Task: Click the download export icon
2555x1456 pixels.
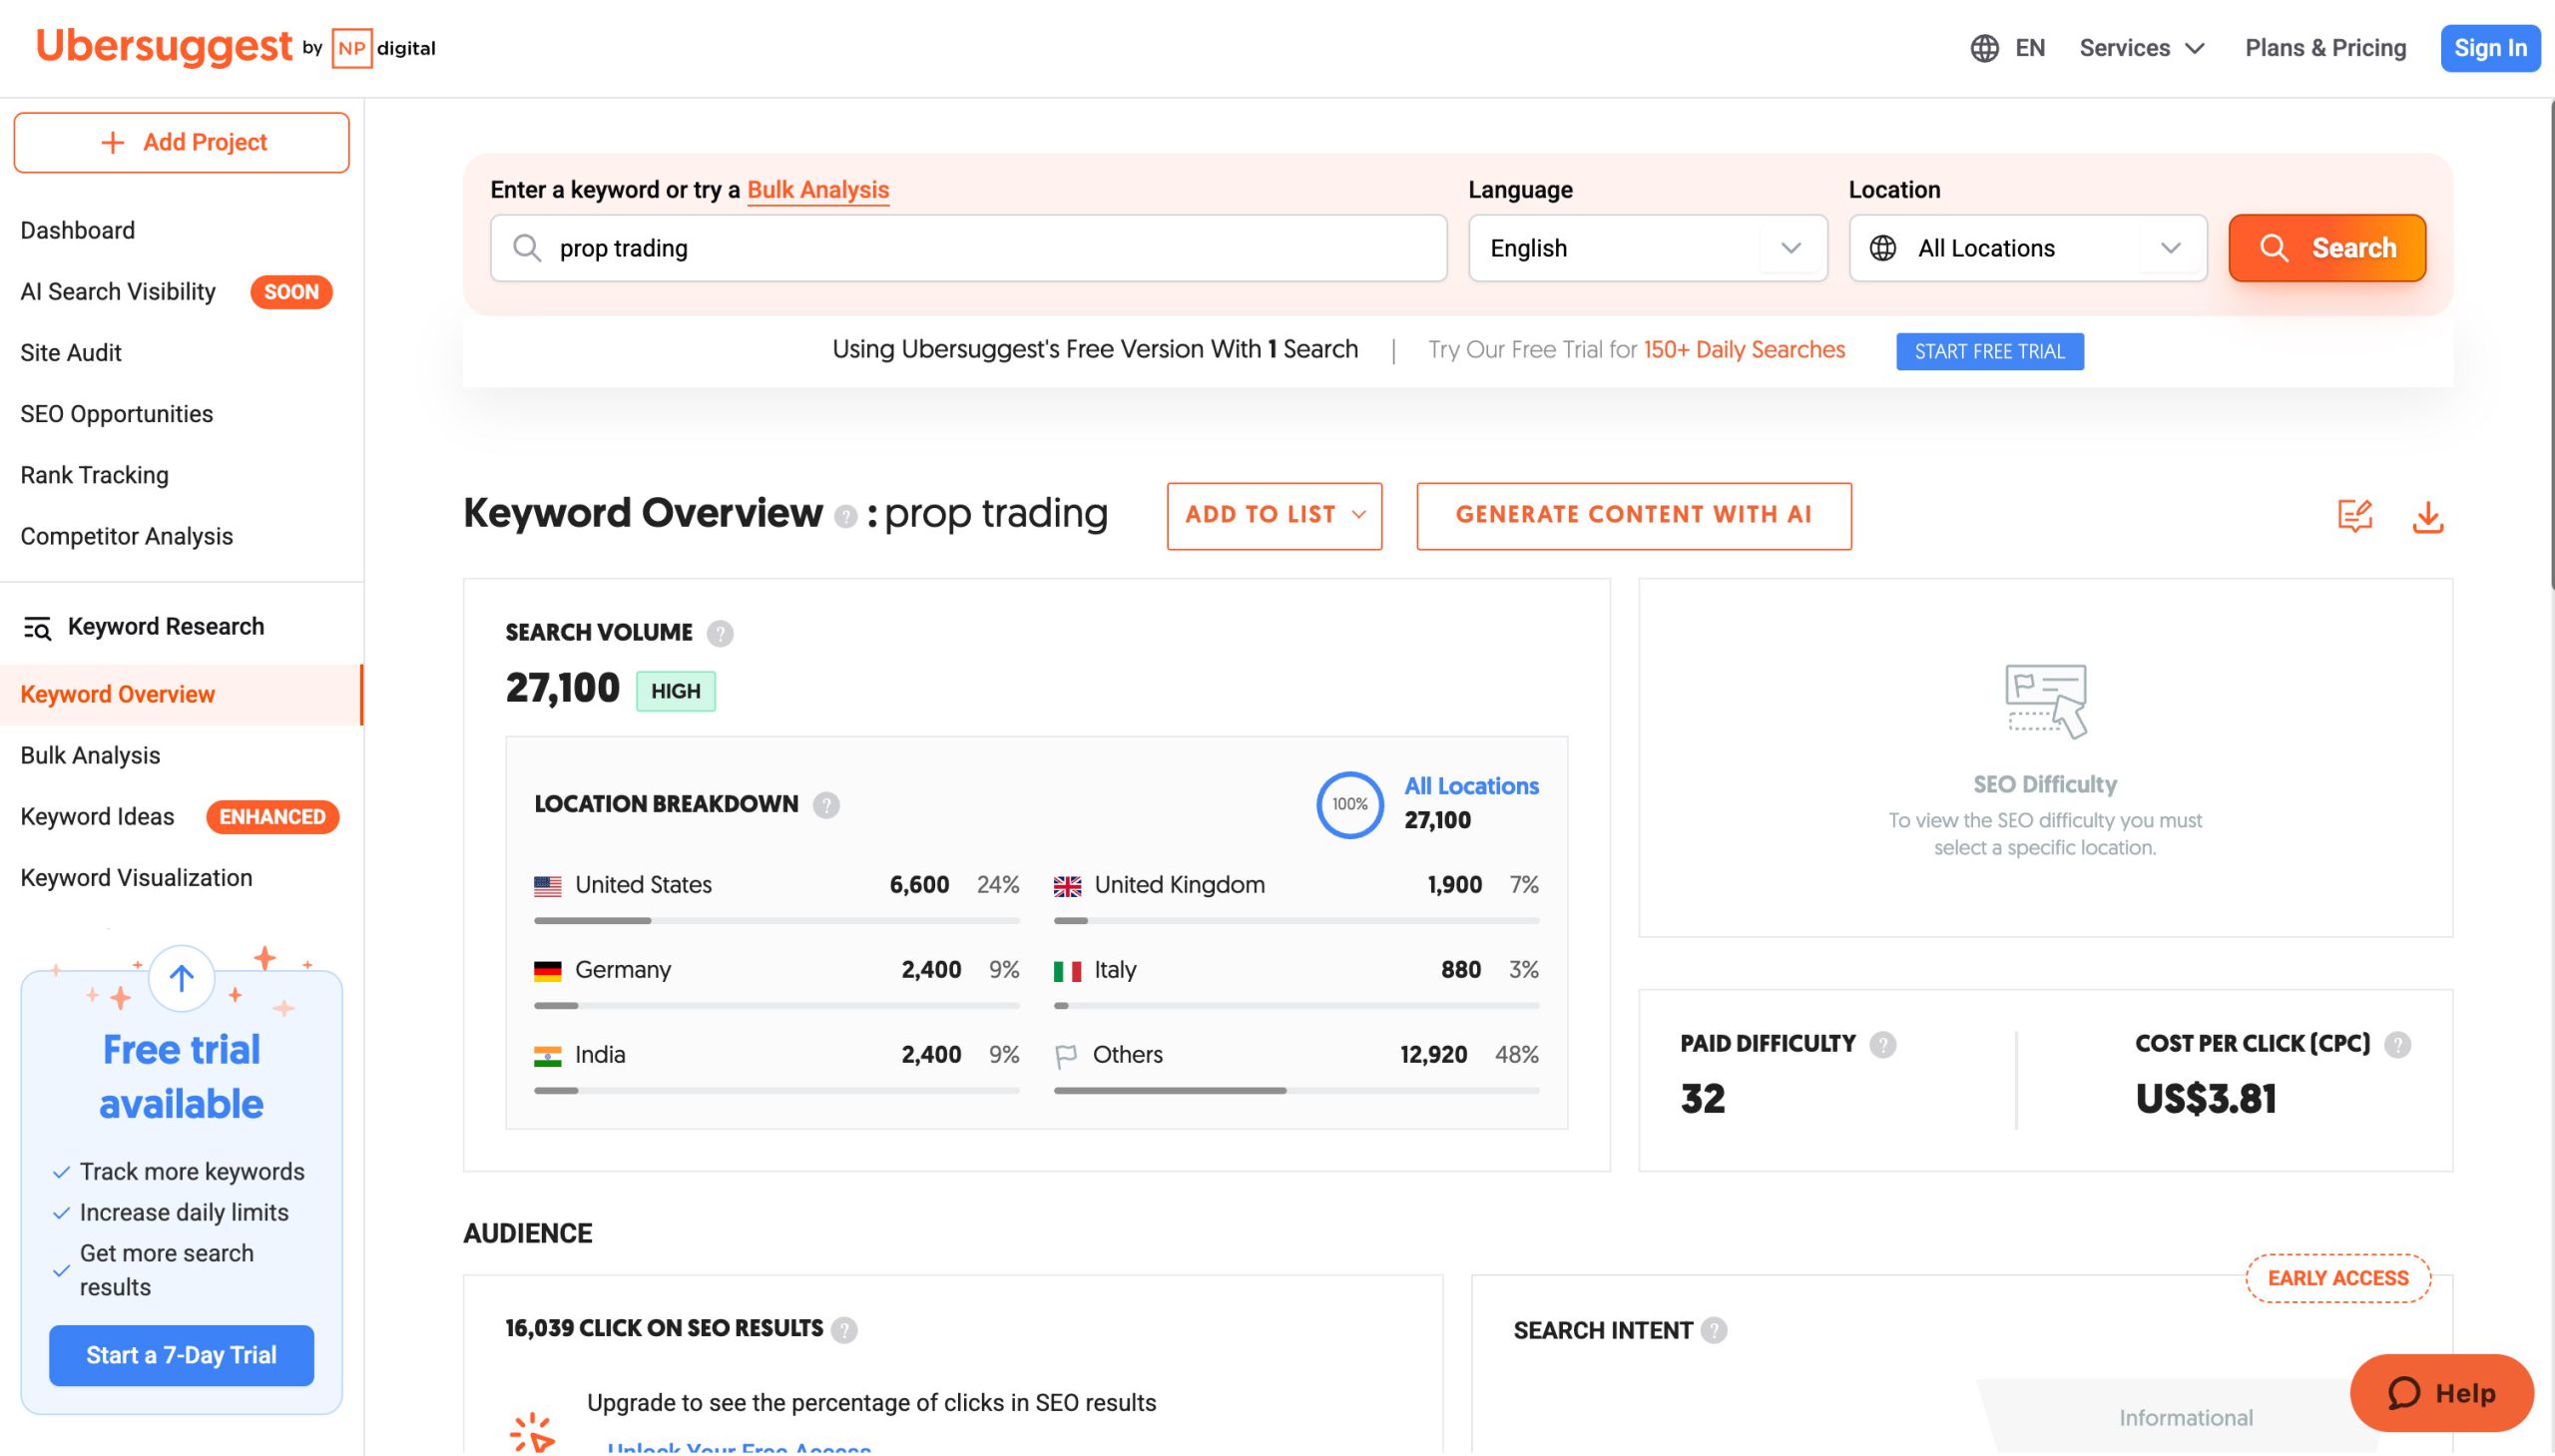Action: 2427,517
